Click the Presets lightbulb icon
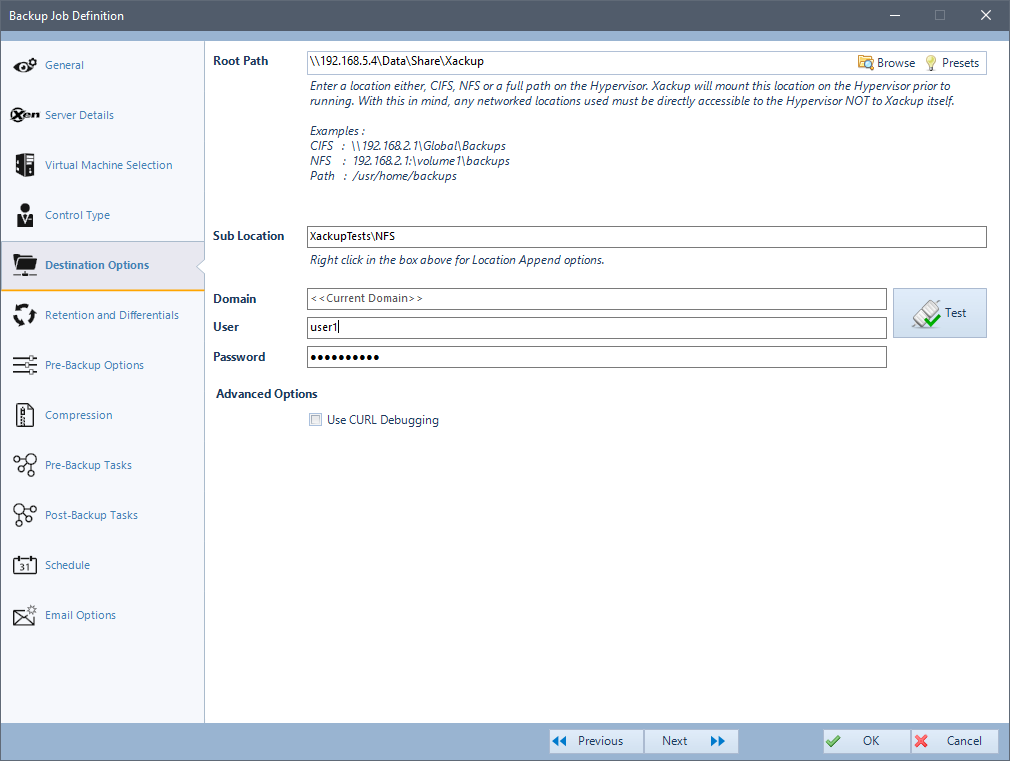 [931, 63]
